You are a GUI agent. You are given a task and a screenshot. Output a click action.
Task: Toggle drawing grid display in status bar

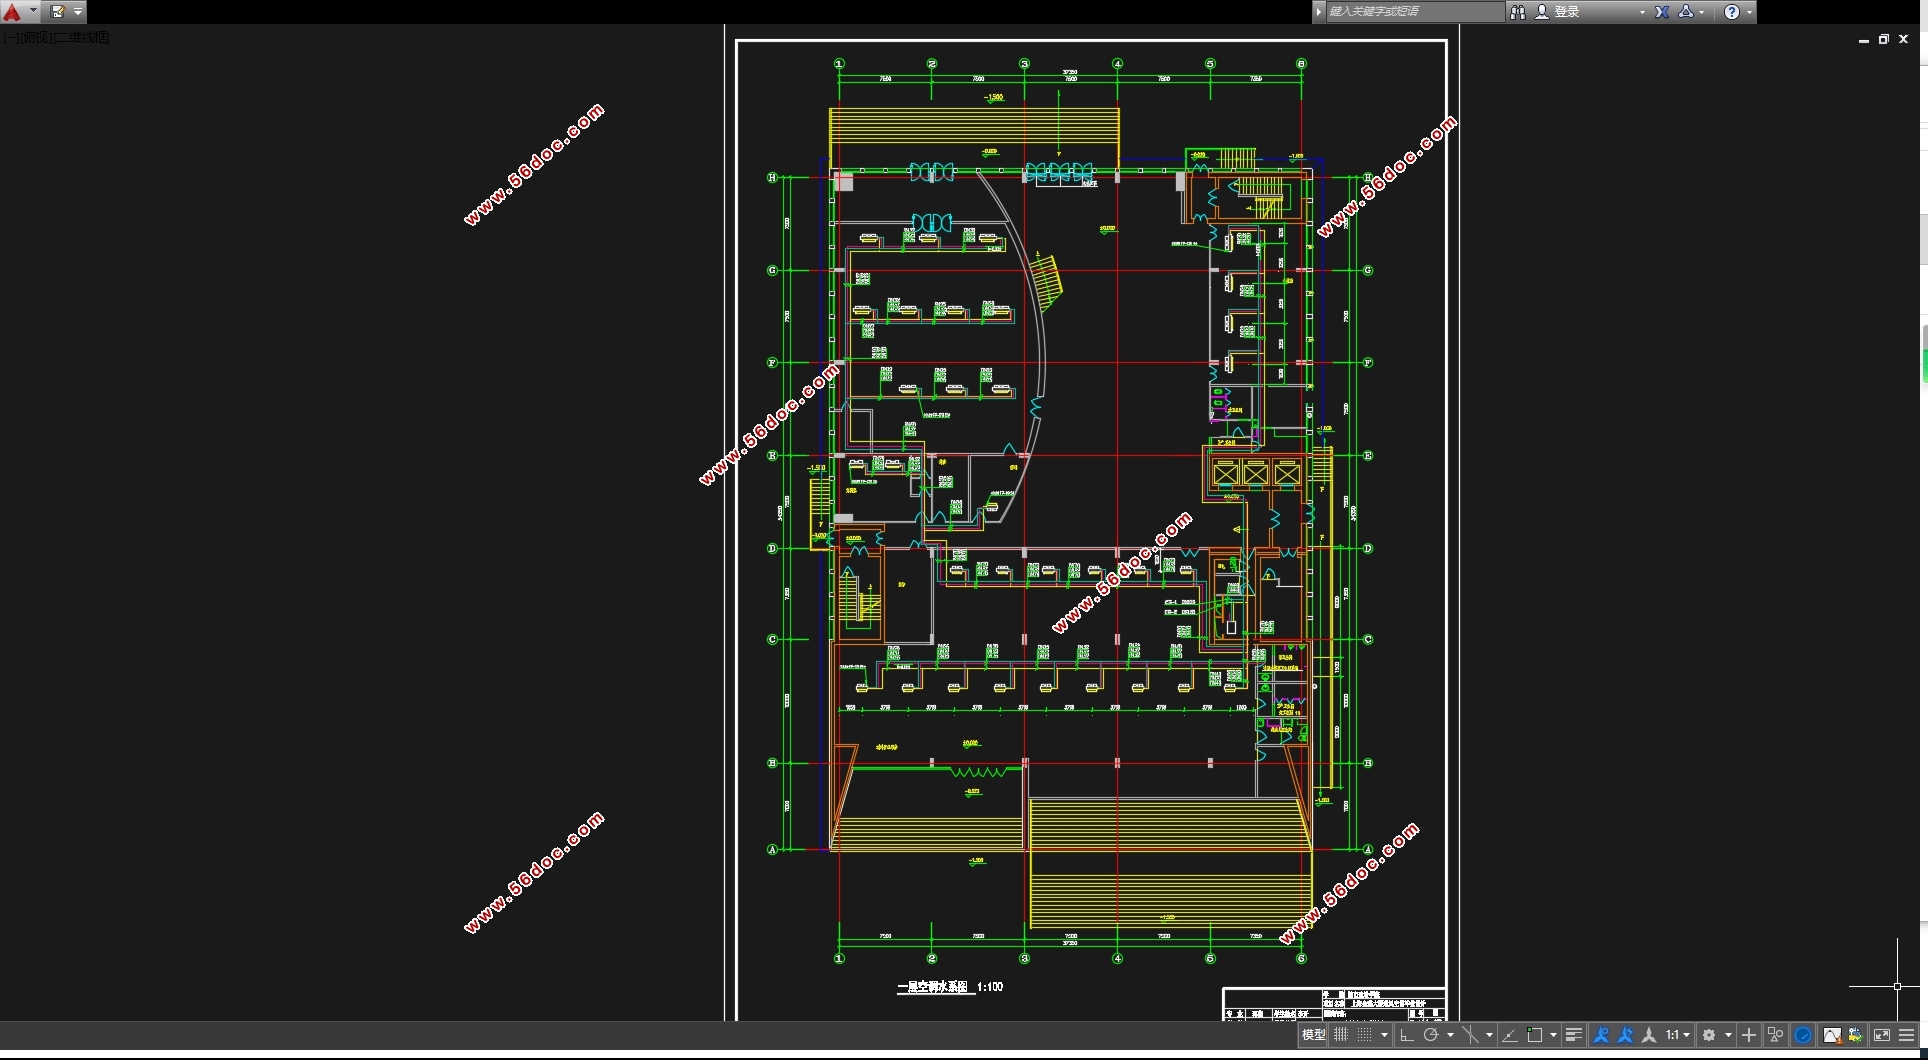coord(1341,1035)
